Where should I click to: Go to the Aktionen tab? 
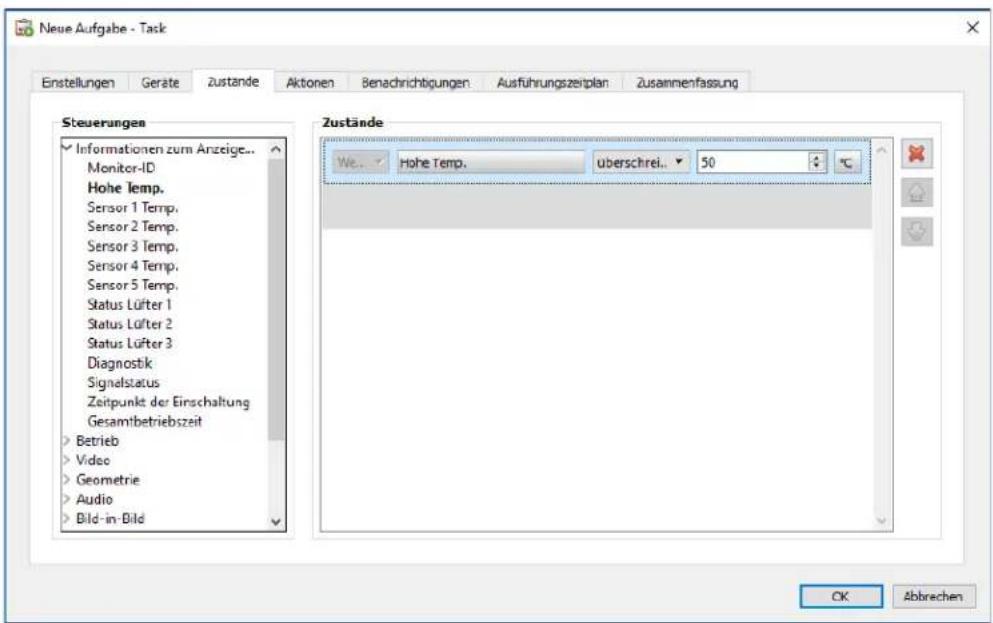[x=310, y=82]
